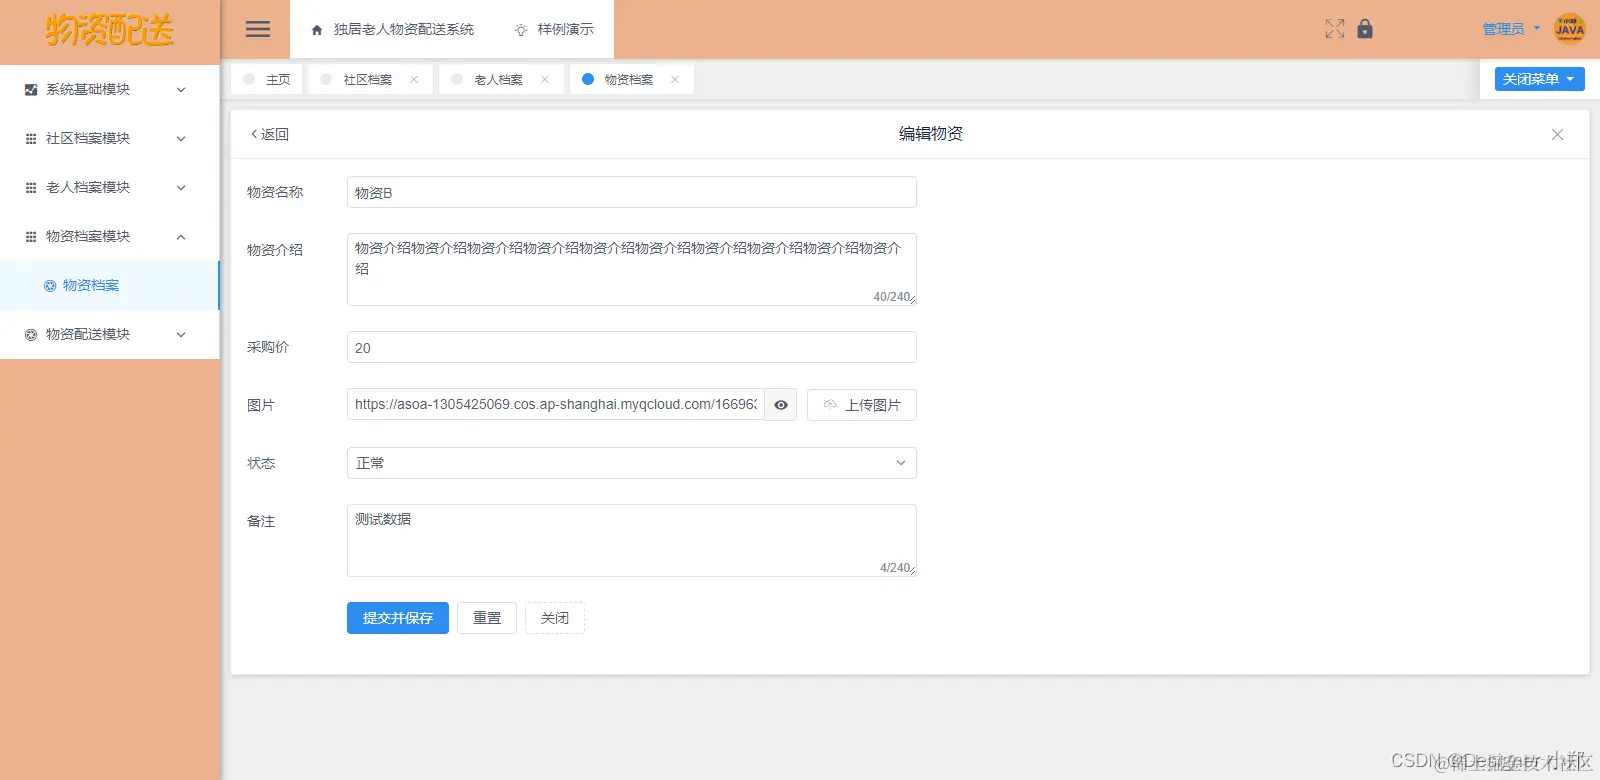Click the lightbulb icon for 样例演示
Viewport: 1600px width, 780px height.
coord(521,30)
